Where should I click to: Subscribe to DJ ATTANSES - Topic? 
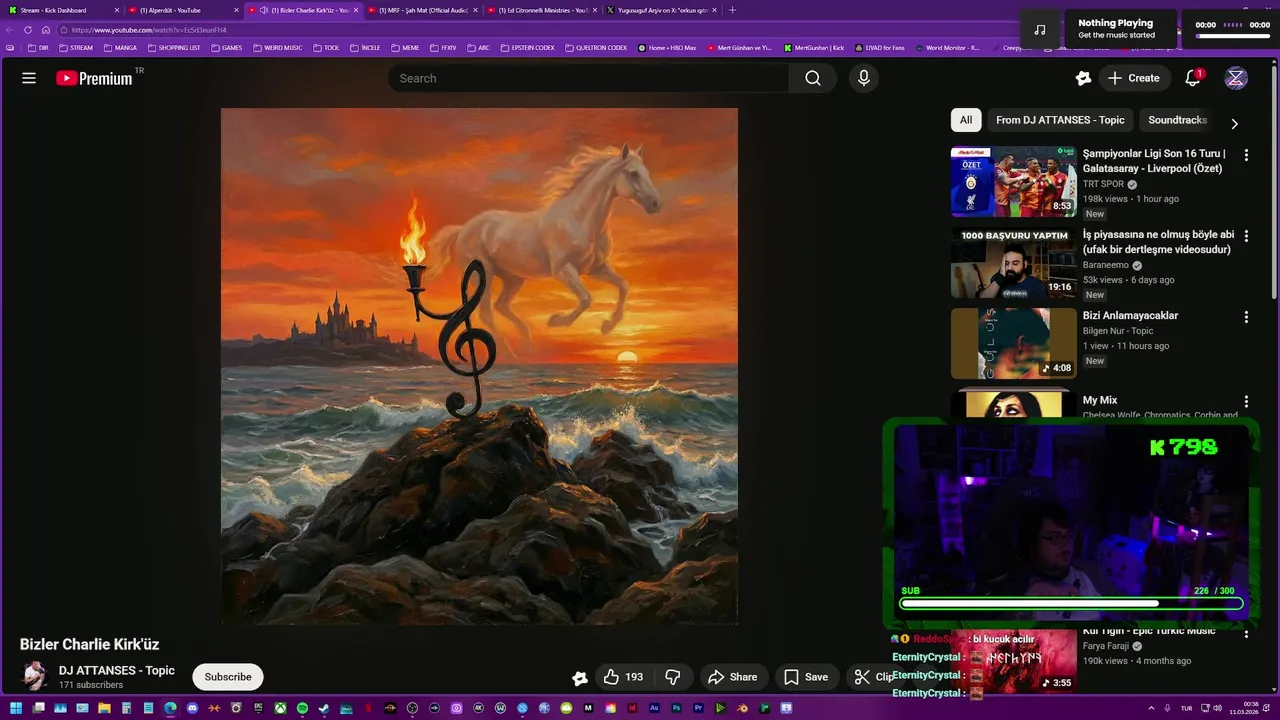(x=228, y=677)
